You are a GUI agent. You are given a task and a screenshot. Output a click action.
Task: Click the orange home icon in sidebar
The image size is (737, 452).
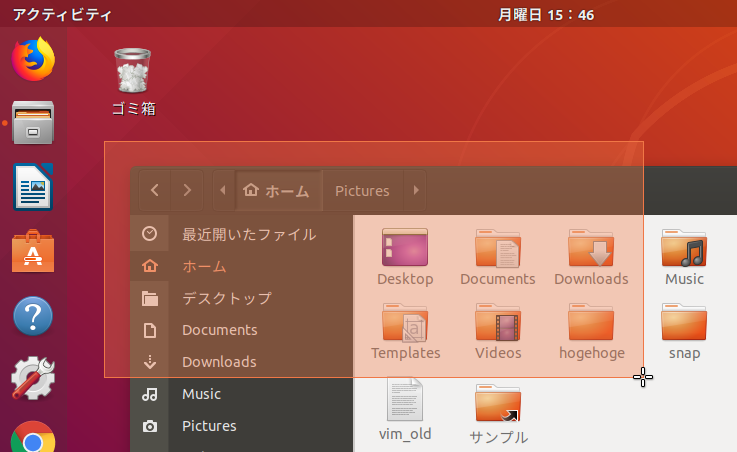coord(149,265)
